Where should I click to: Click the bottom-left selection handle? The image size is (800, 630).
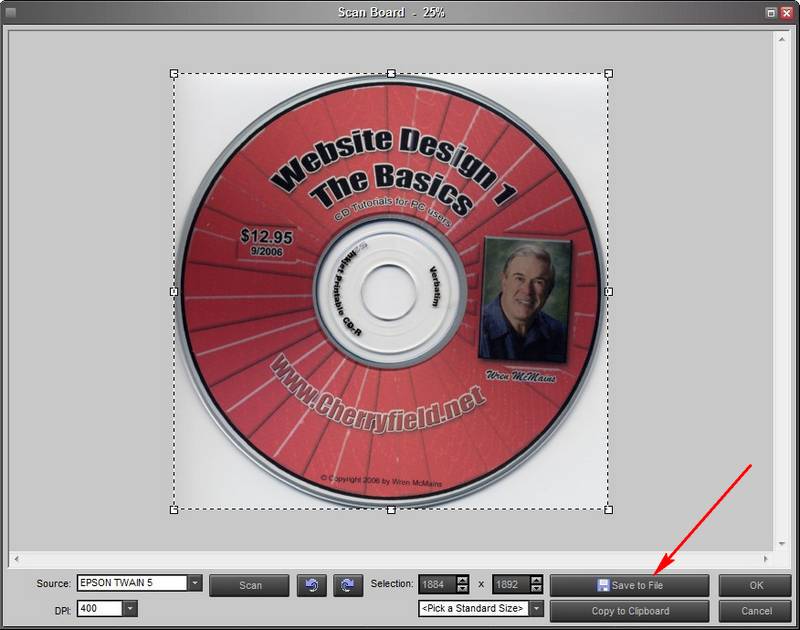(x=174, y=510)
